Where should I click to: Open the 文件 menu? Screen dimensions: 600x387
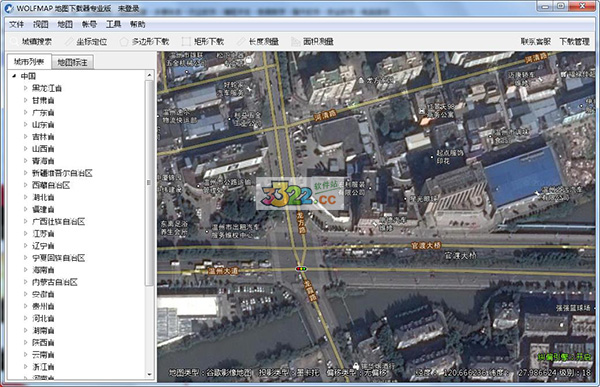click(16, 24)
